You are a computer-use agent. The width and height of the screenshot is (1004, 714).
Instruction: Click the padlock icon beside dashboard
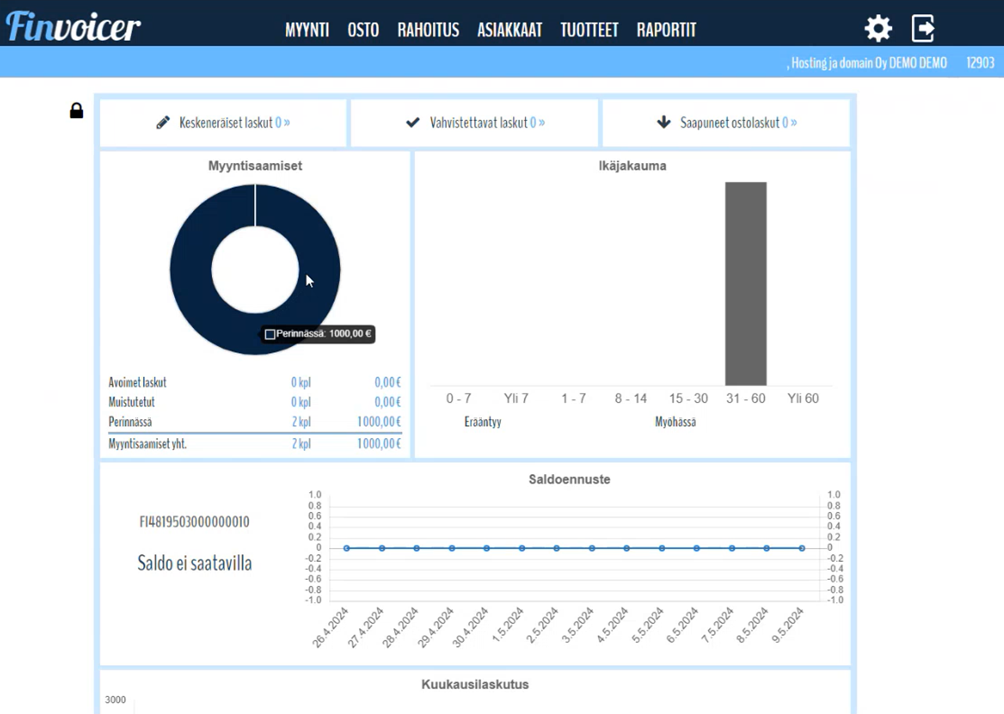point(76,111)
